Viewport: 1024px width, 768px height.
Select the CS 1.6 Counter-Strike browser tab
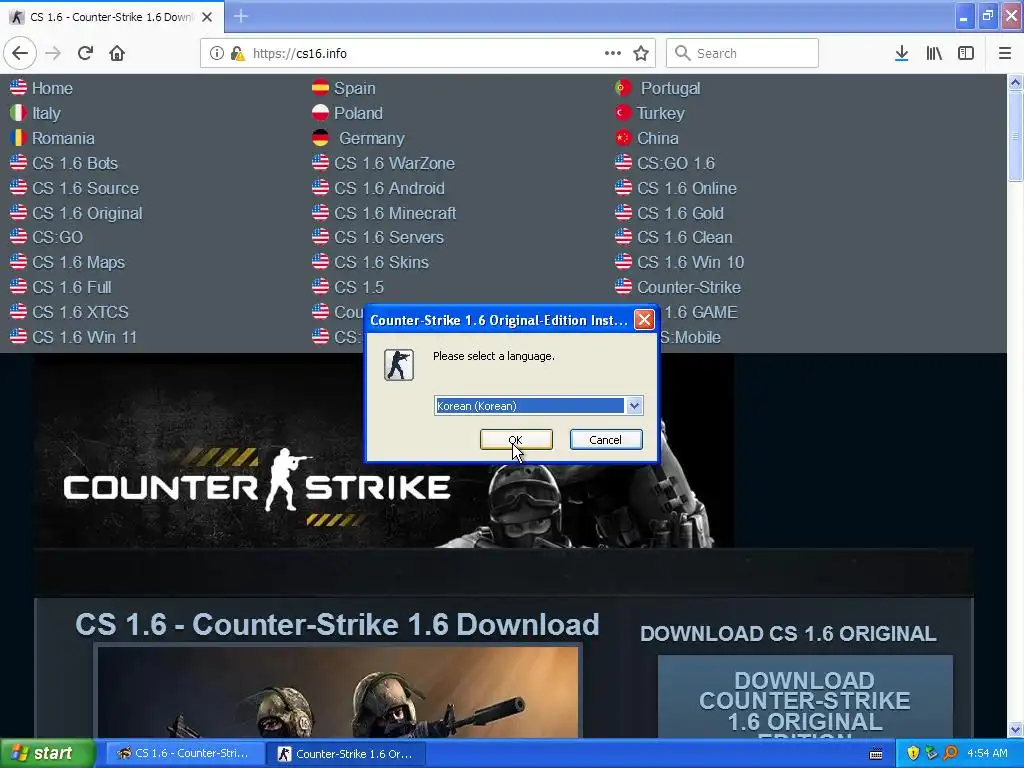(112, 17)
